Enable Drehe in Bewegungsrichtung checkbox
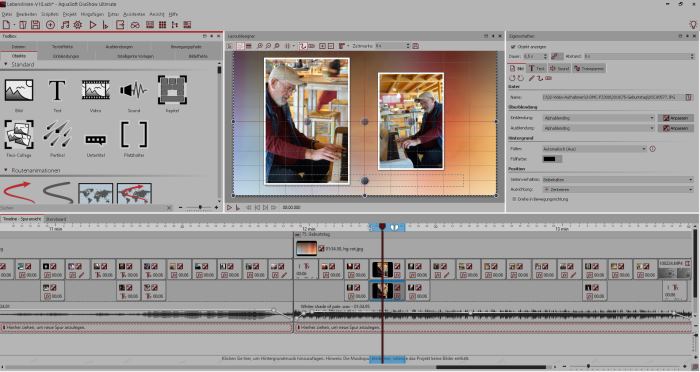Viewport: 700px width, 372px height. point(514,199)
